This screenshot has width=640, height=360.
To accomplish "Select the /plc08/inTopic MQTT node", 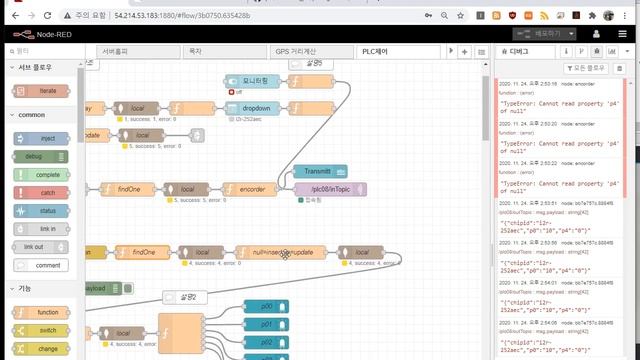I will click(x=331, y=189).
